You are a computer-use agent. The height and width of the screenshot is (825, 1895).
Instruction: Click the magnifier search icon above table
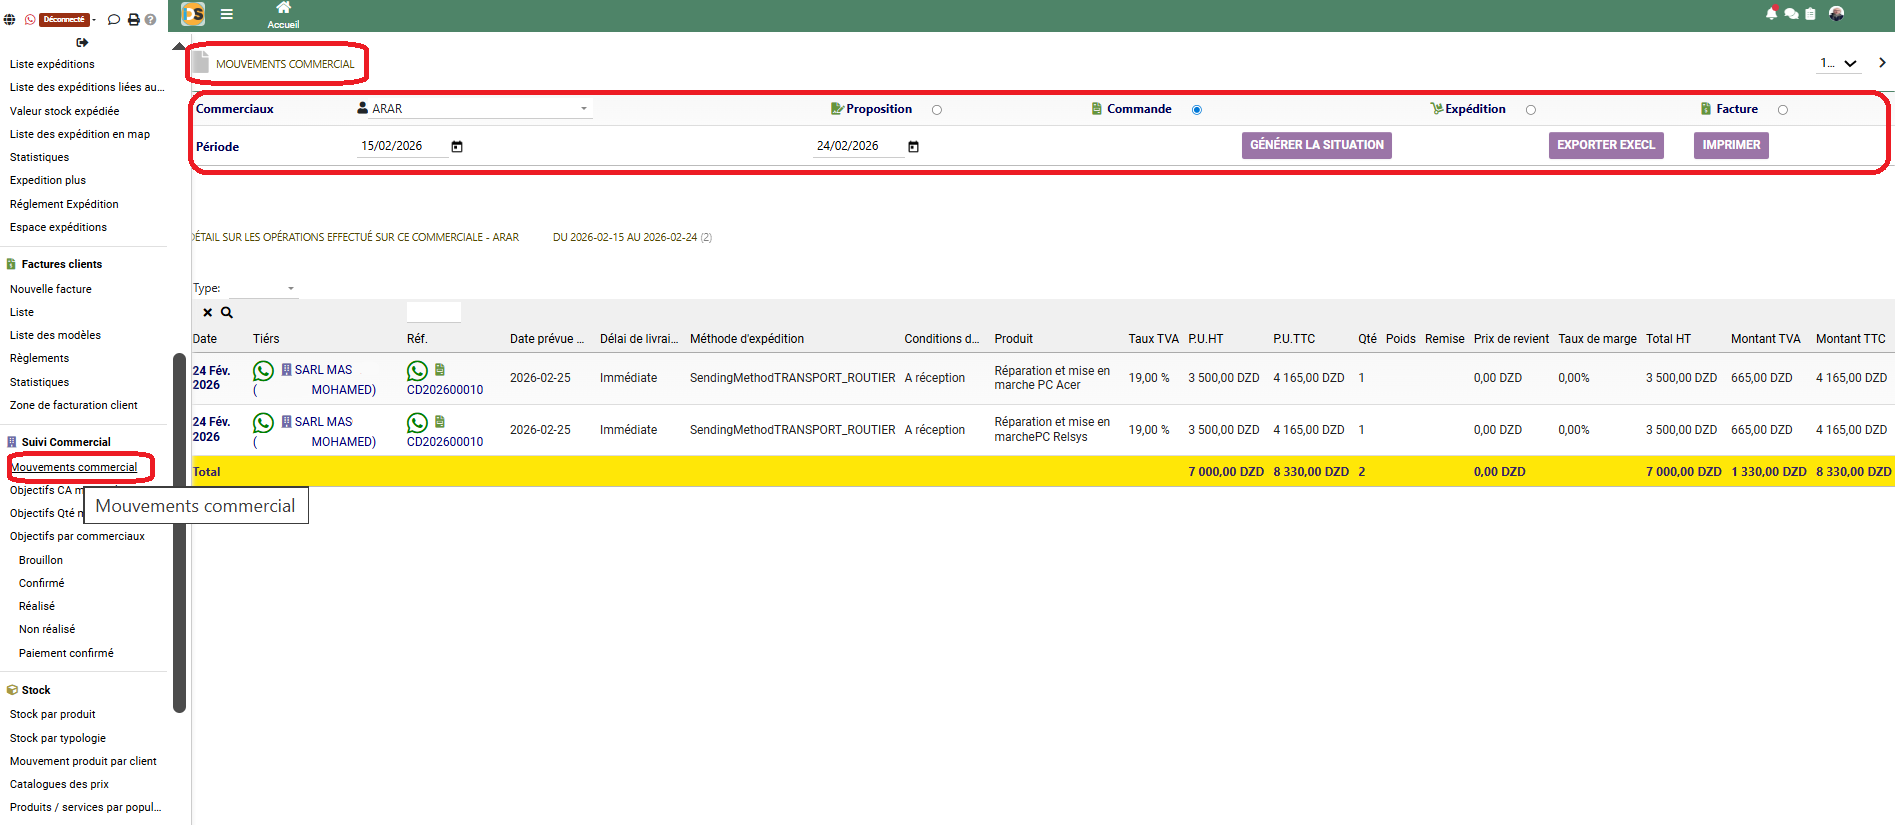pos(227,313)
